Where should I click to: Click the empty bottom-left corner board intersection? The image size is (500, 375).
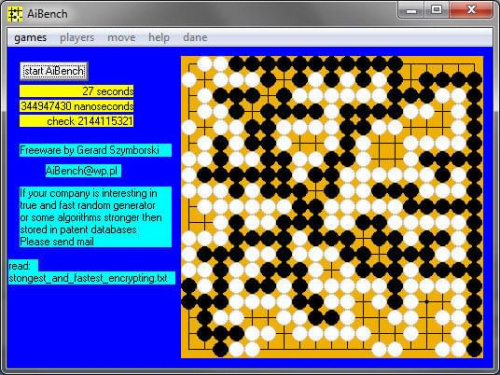pos(189,349)
